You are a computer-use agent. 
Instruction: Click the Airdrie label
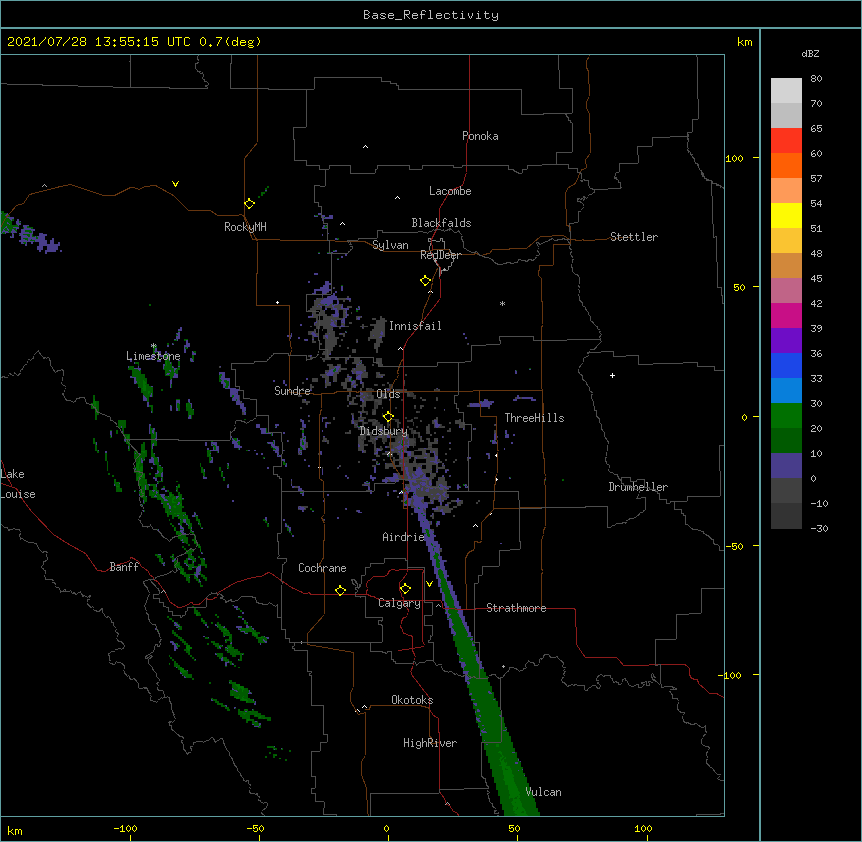[x=403, y=537]
